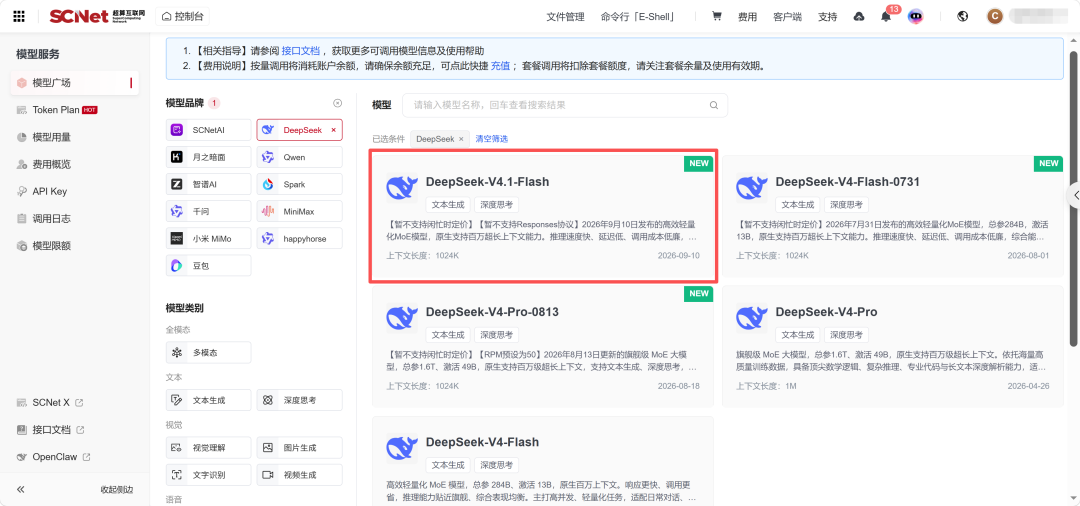Viewport: 1080px width, 506px height.
Task: Filter by Qwen brand
Action: [300, 157]
